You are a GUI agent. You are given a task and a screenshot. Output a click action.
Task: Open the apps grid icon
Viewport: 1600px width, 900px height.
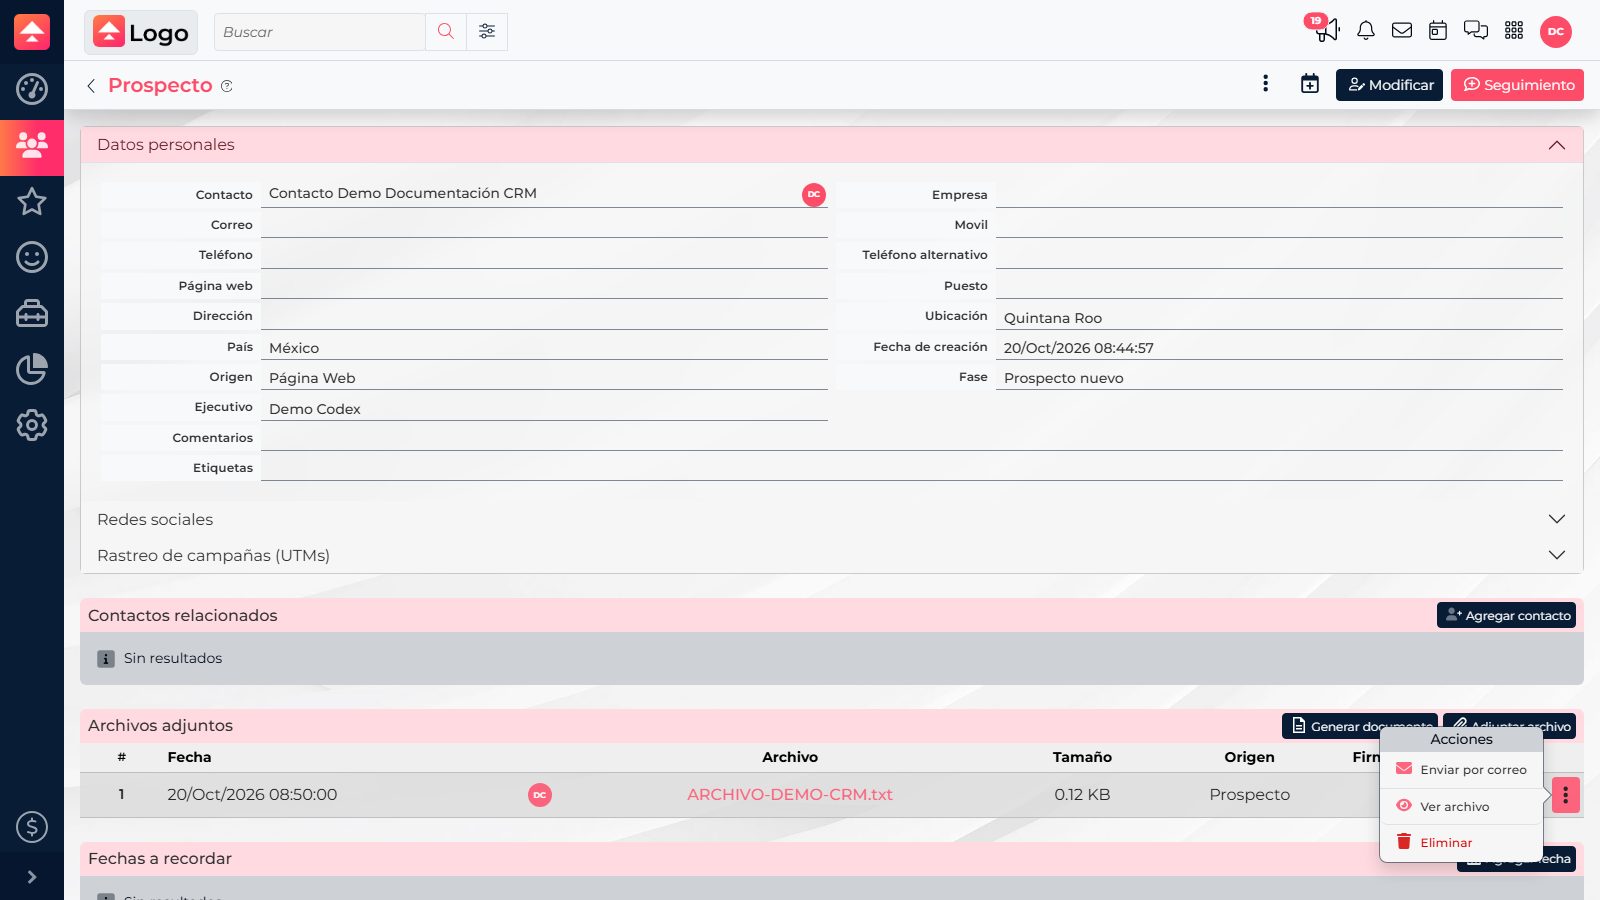(x=1514, y=31)
